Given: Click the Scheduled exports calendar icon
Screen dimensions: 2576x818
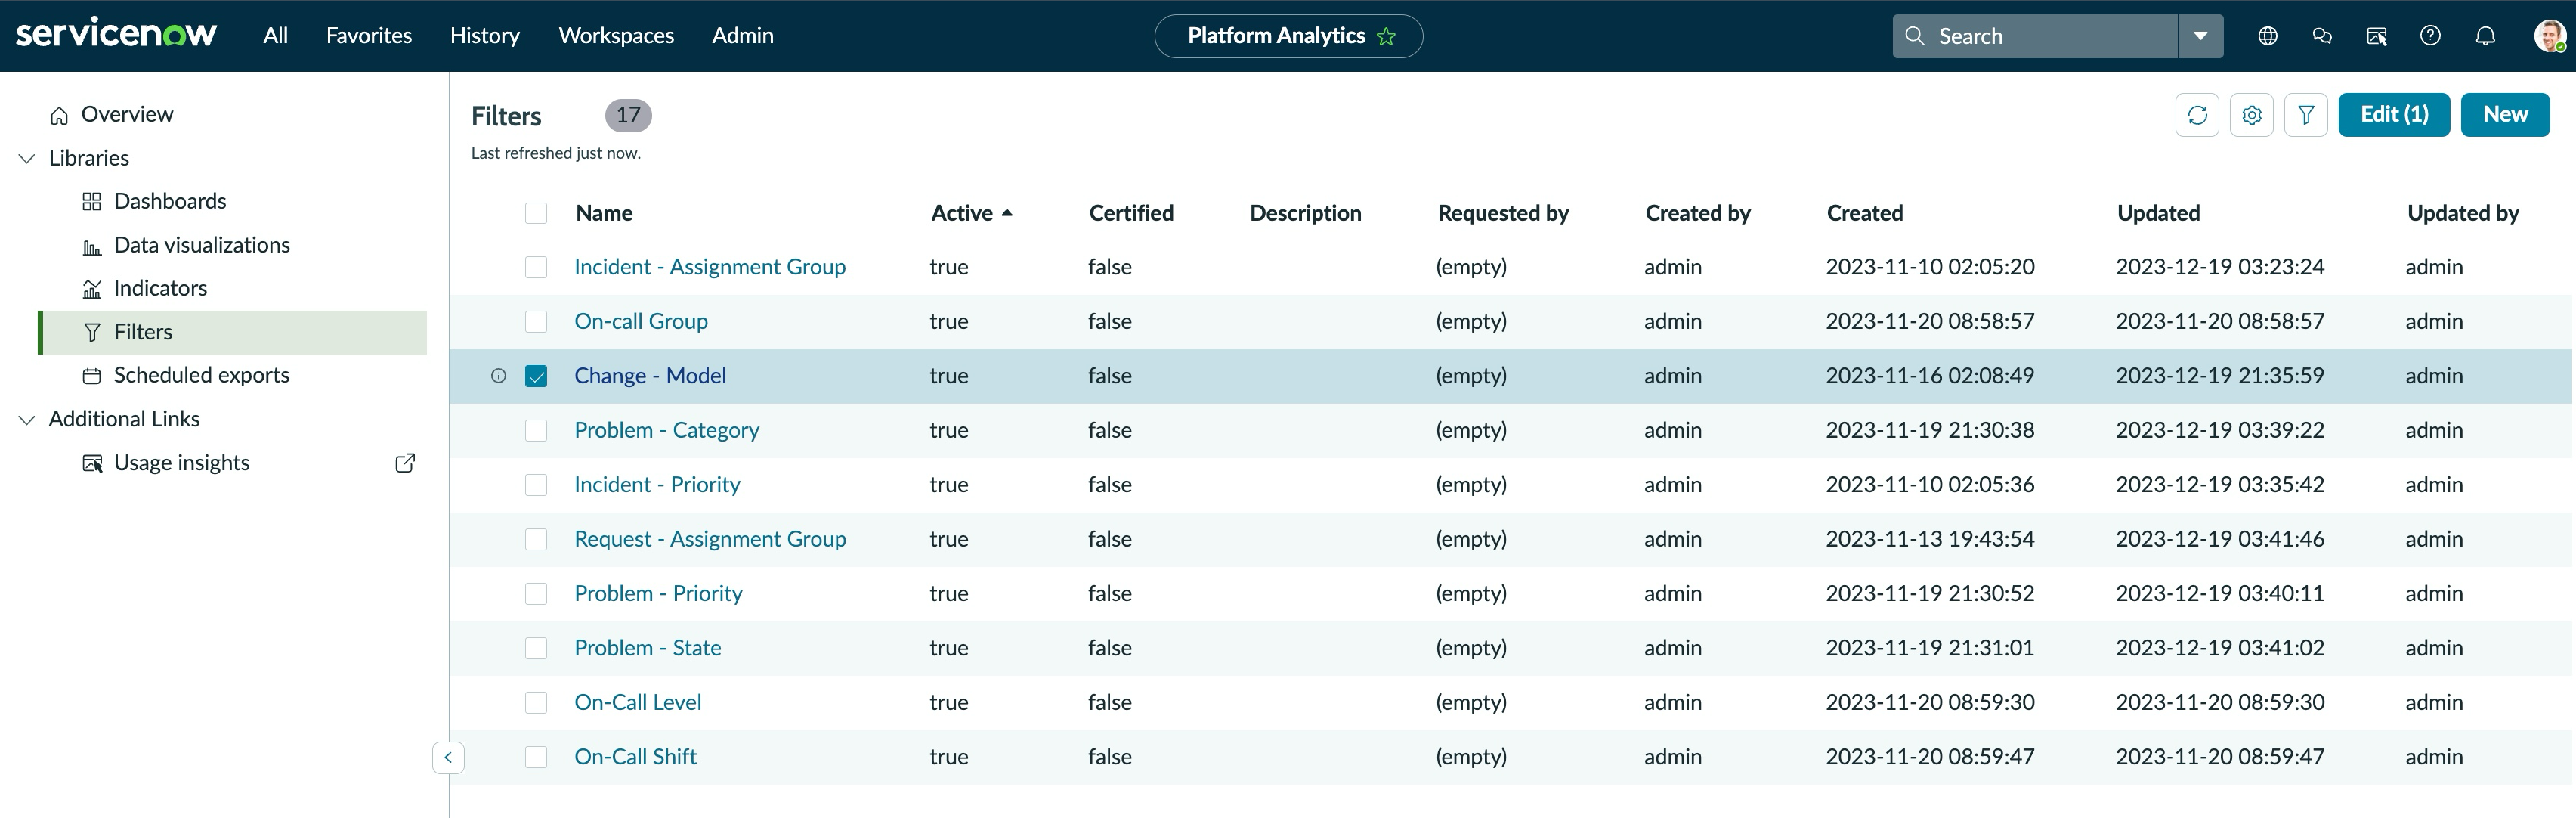Looking at the screenshot, I should coord(92,376).
